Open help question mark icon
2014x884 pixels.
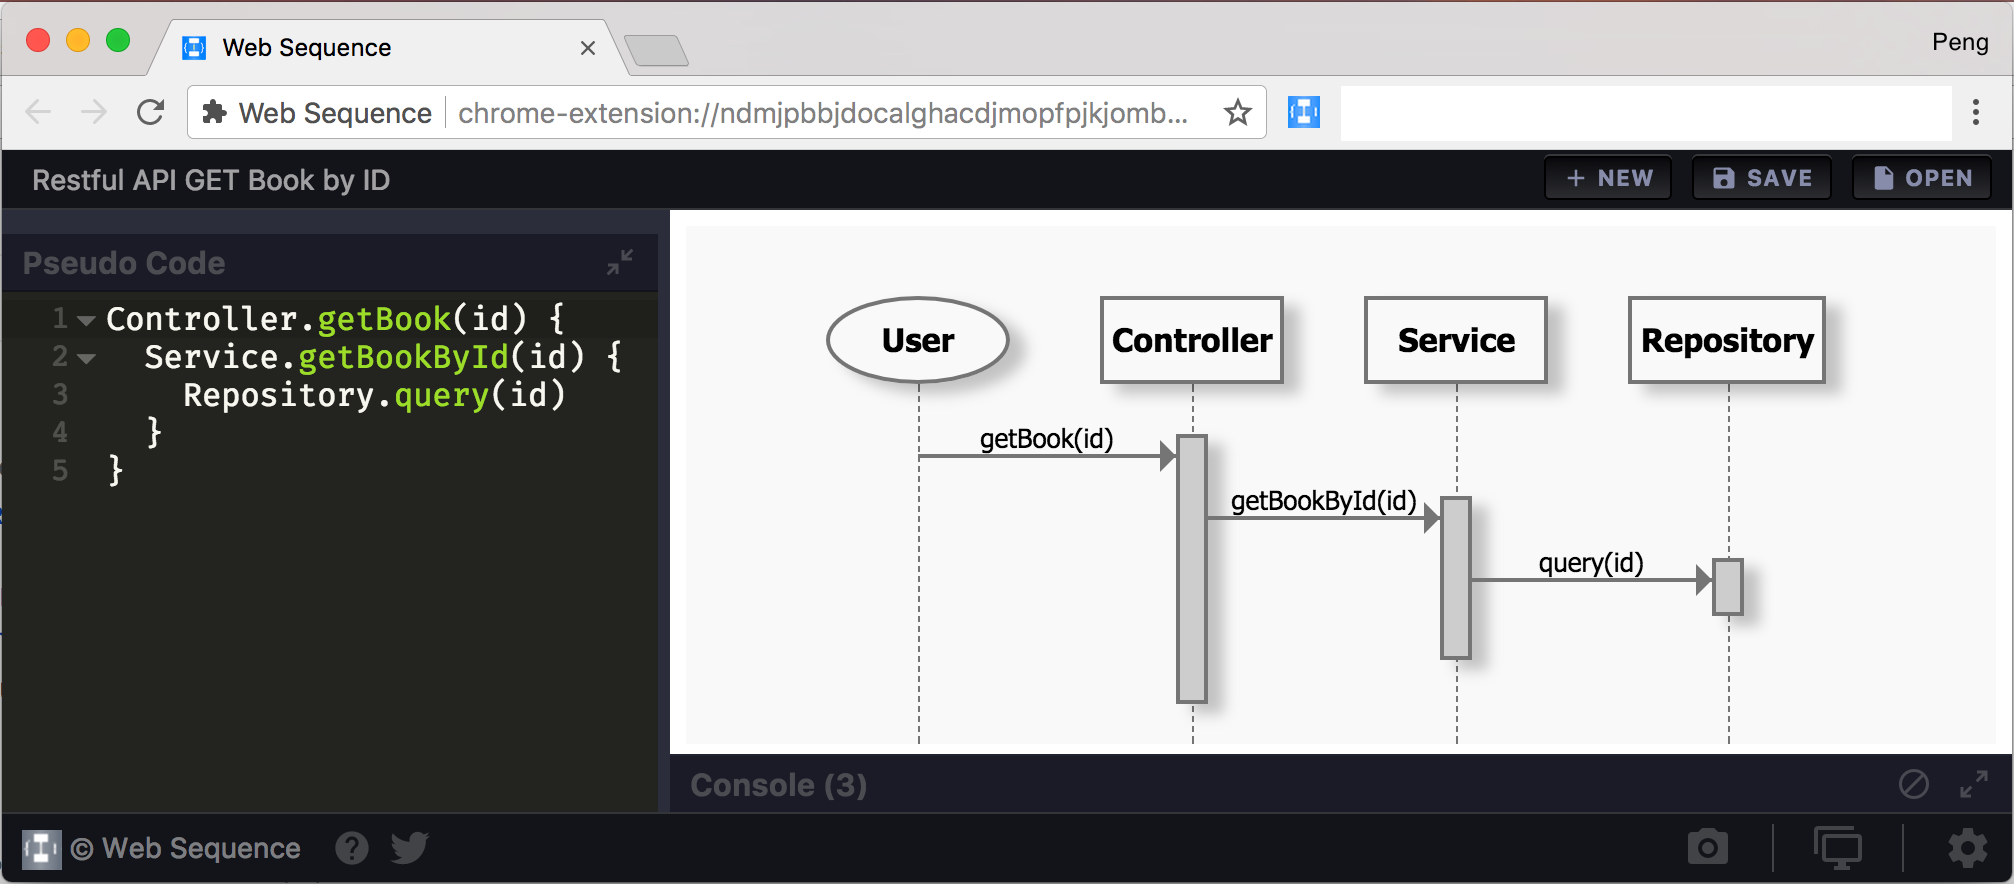(352, 848)
